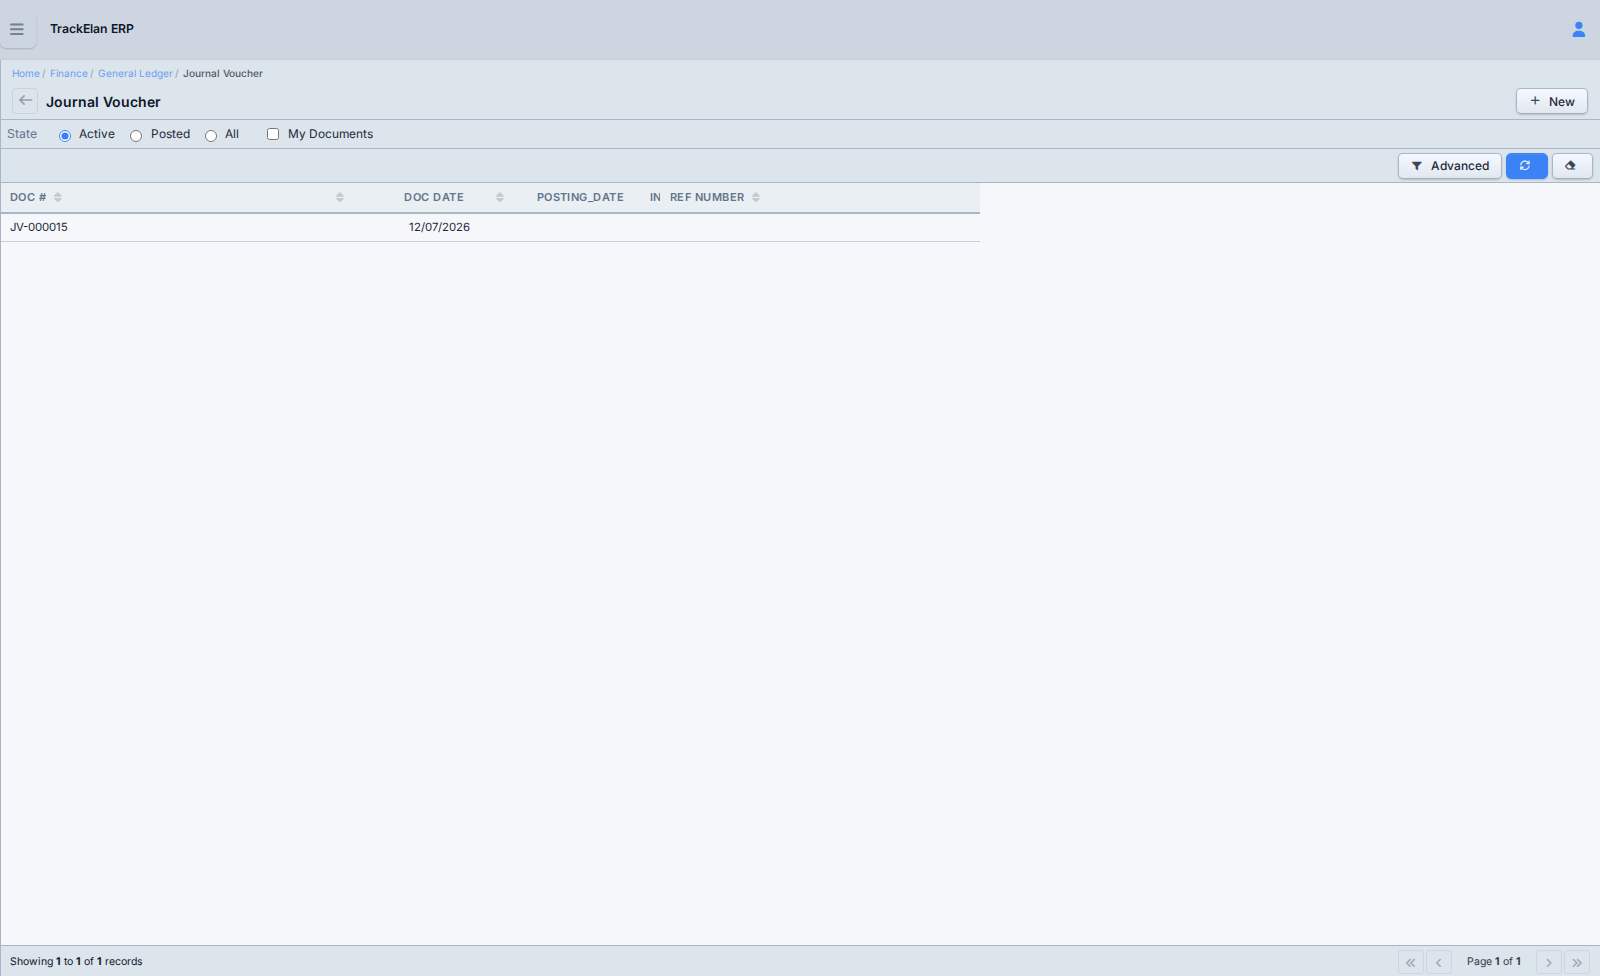Screen dimensions: 1600x976
Task: Clear filters with the eraser button
Action: pyautogui.click(x=1572, y=166)
